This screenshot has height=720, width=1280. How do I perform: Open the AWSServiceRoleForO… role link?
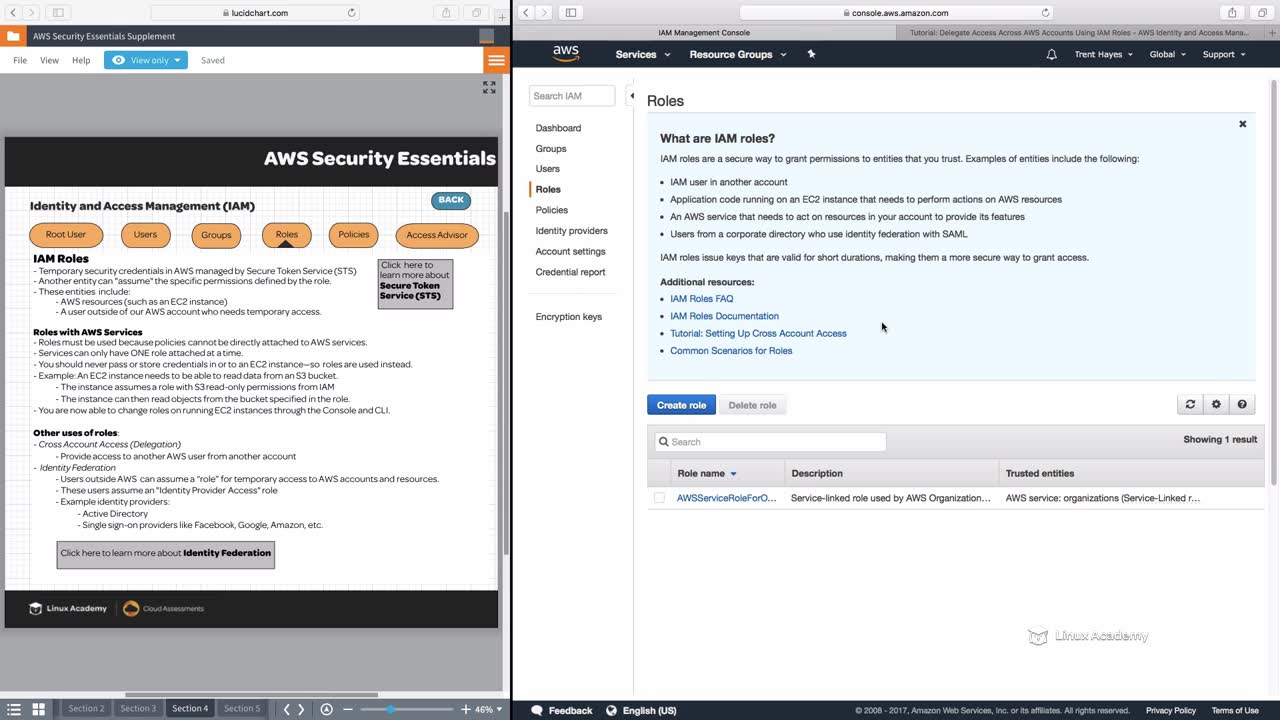(727, 498)
